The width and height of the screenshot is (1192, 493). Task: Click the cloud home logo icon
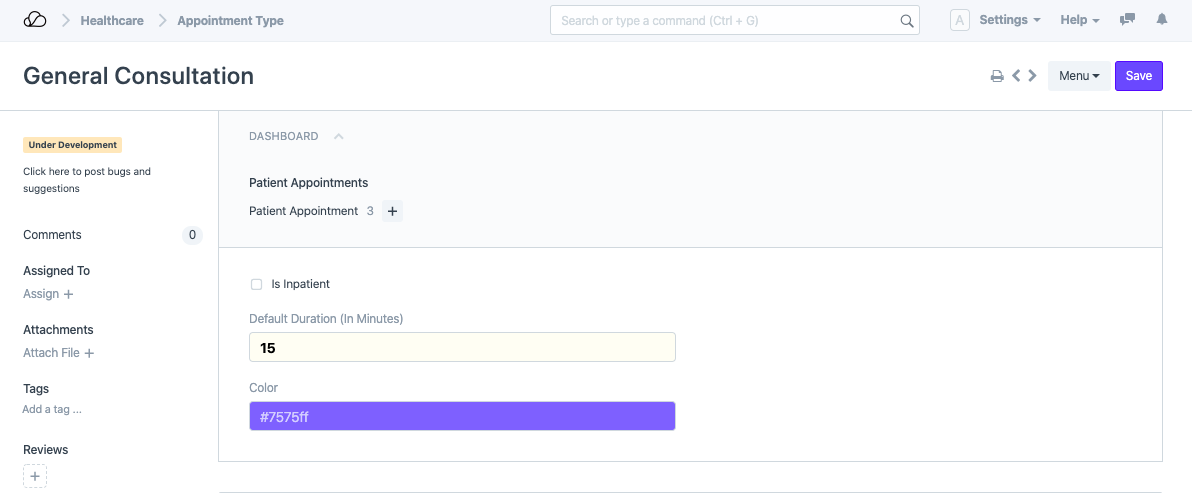(x=35, y=20)
